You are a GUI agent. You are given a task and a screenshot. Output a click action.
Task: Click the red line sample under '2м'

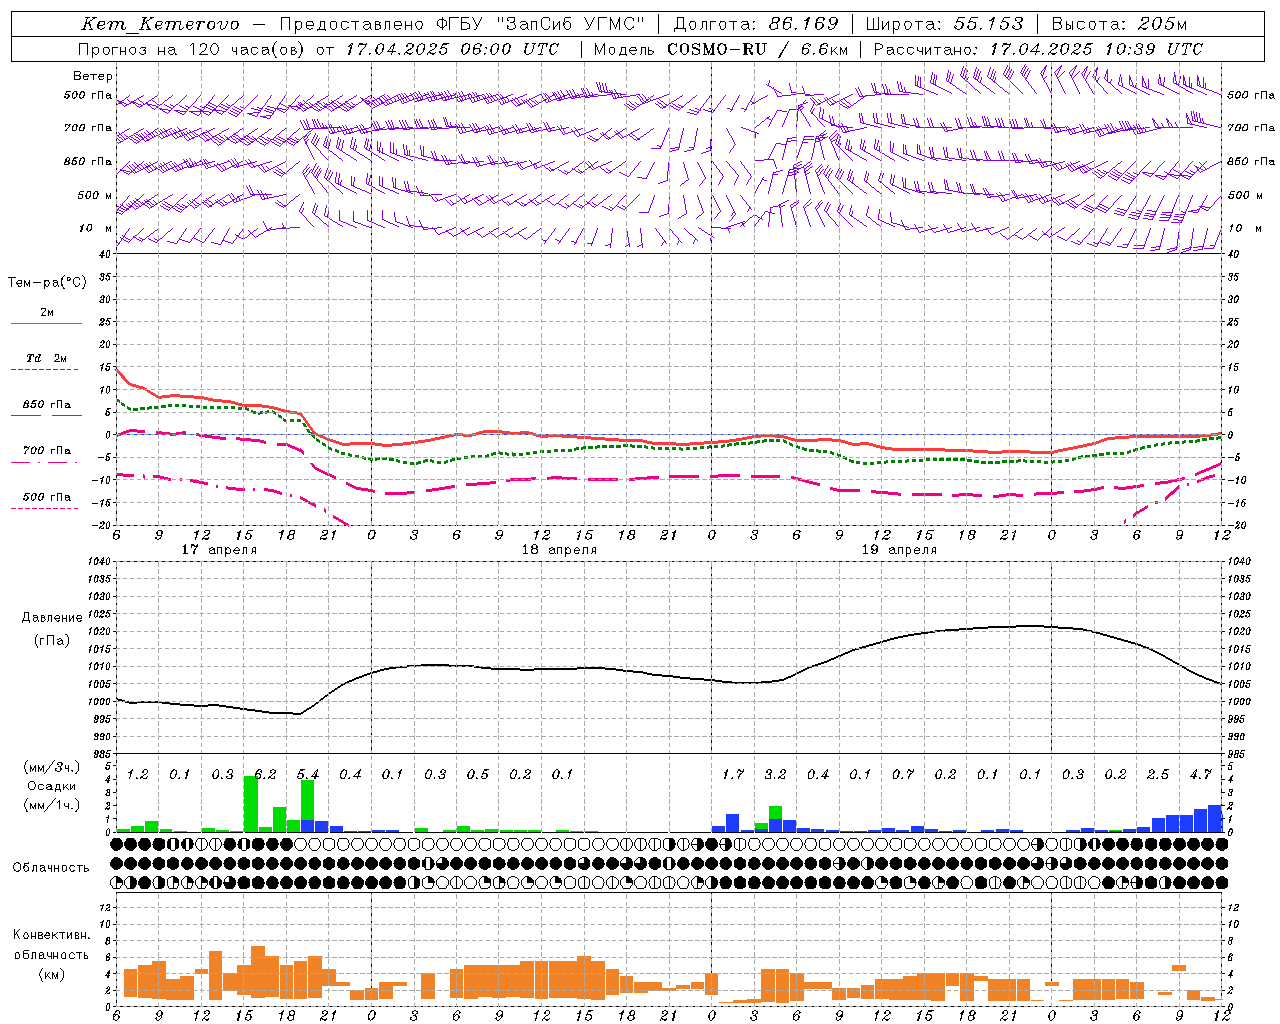tap(46, 323)
